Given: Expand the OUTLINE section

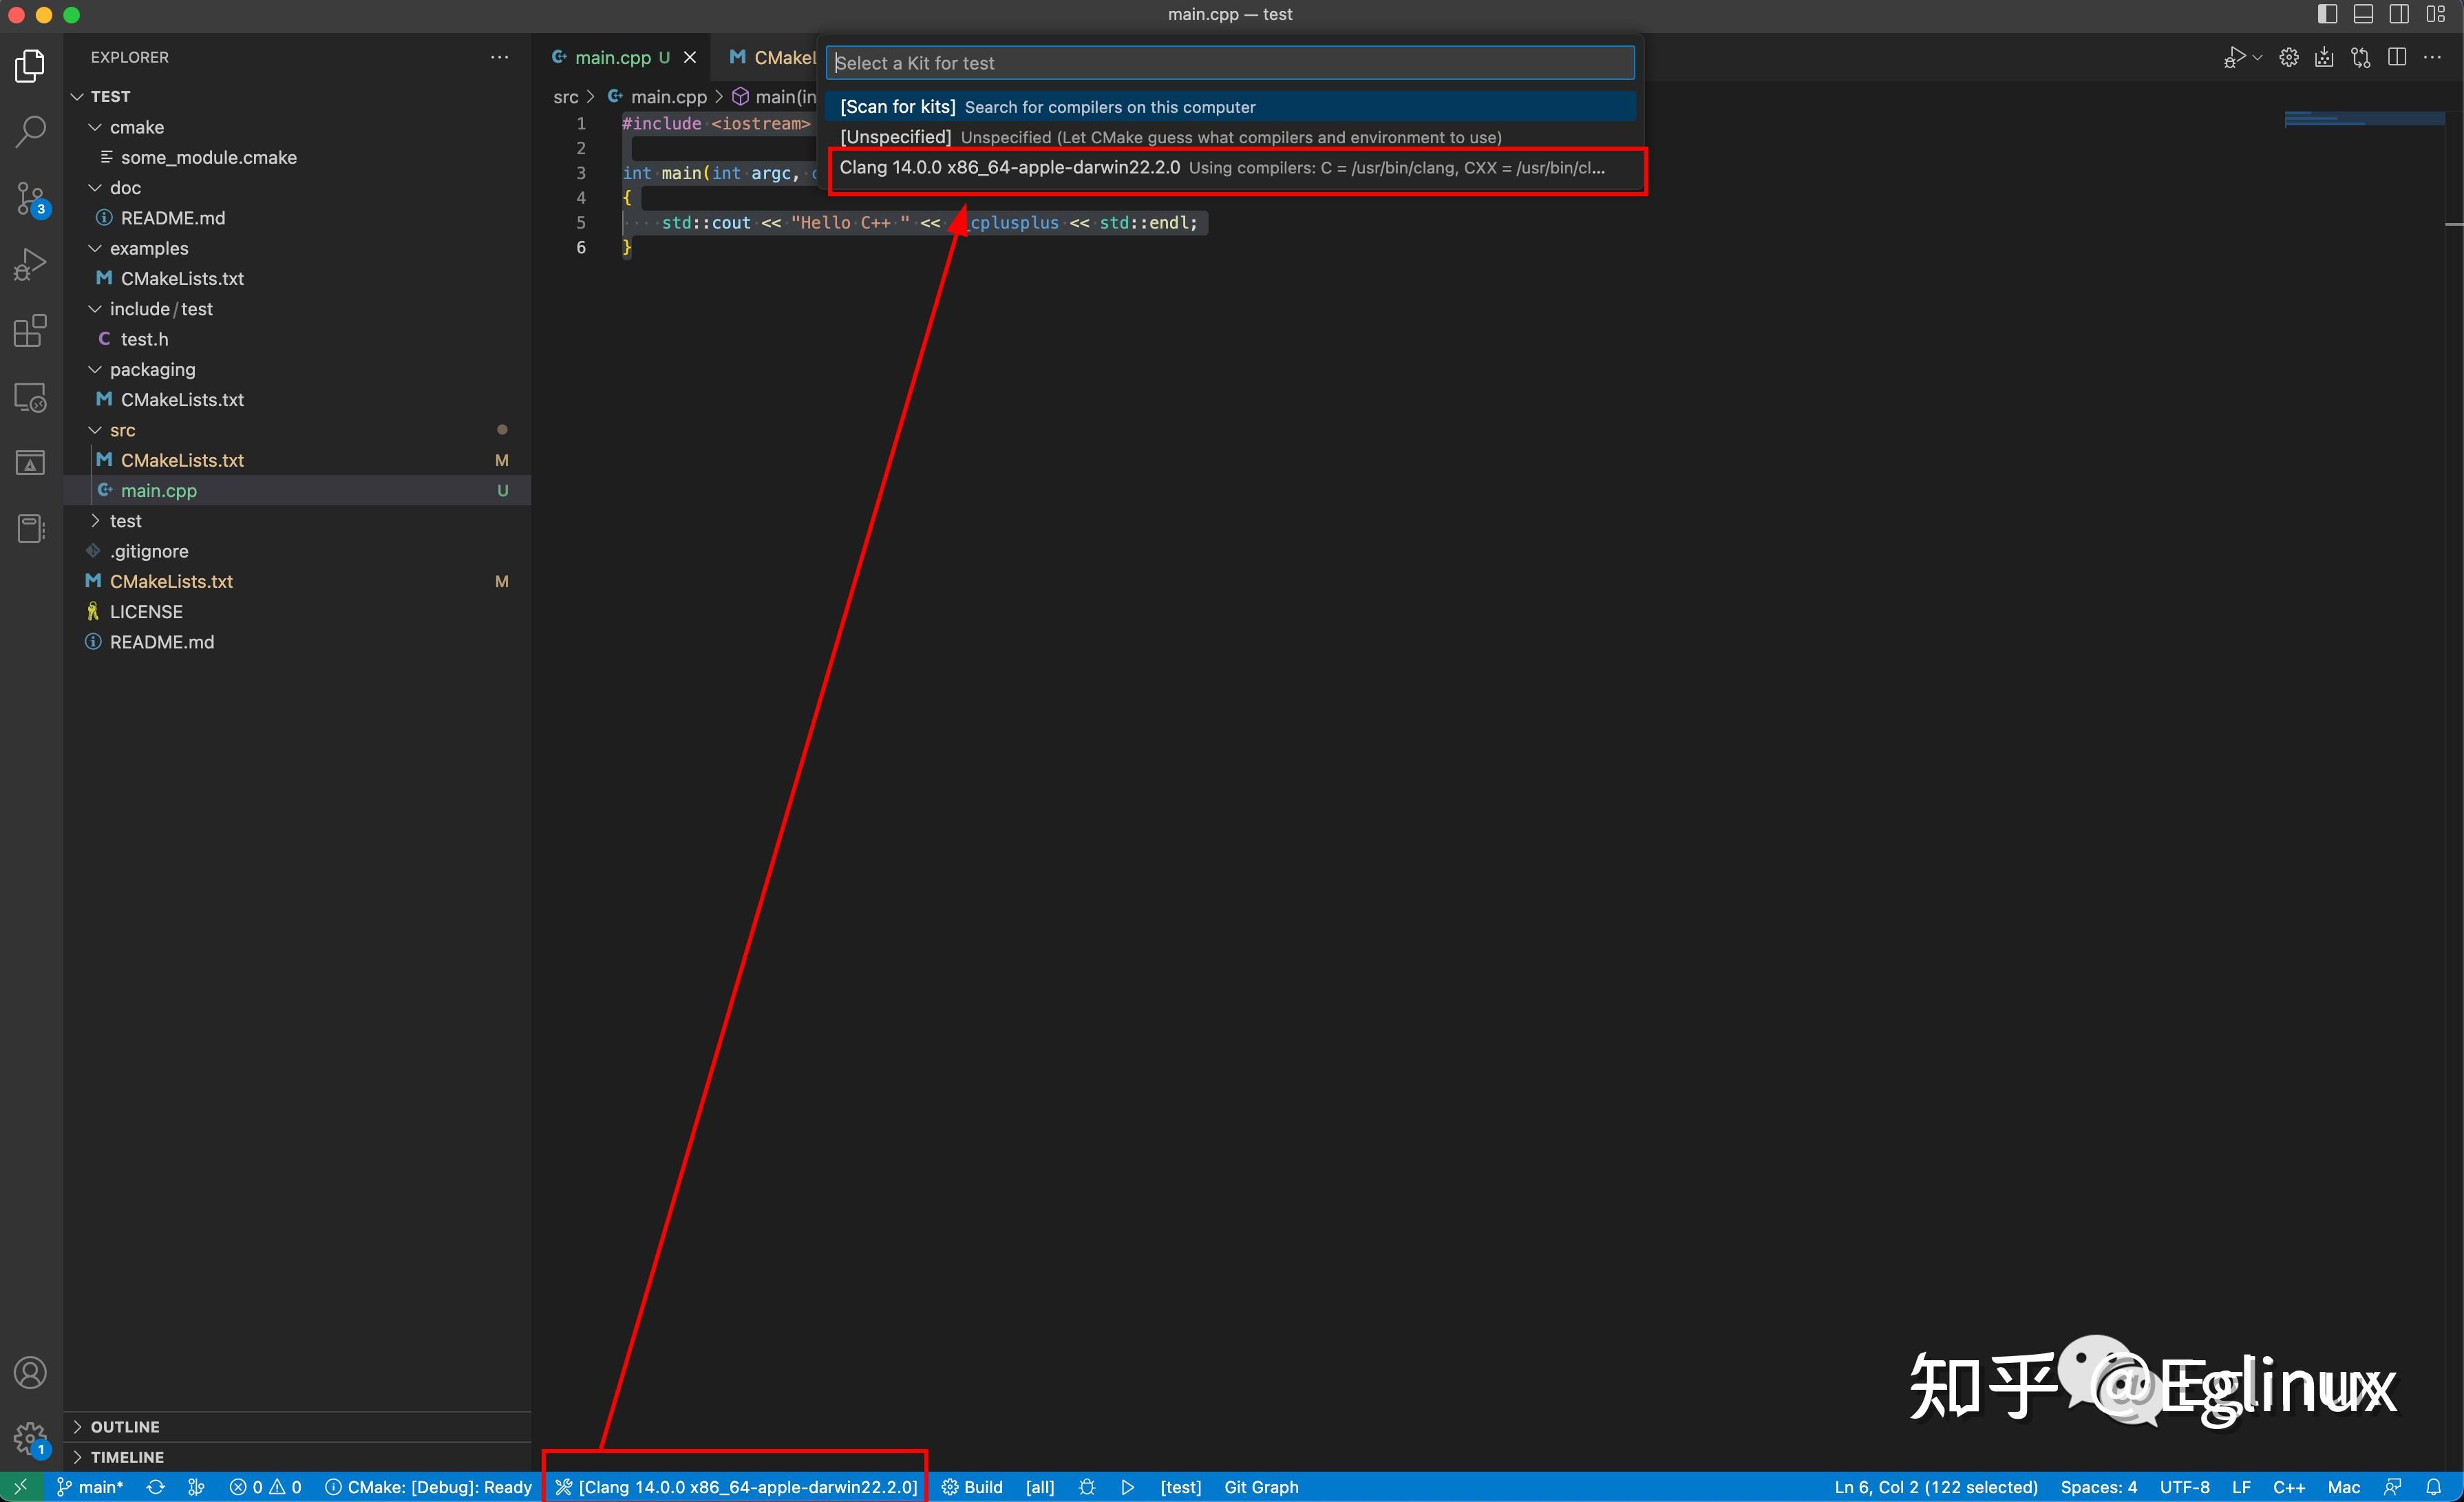Looking at the screenshot, I should pyautogui.click(x=297, y=1427).
